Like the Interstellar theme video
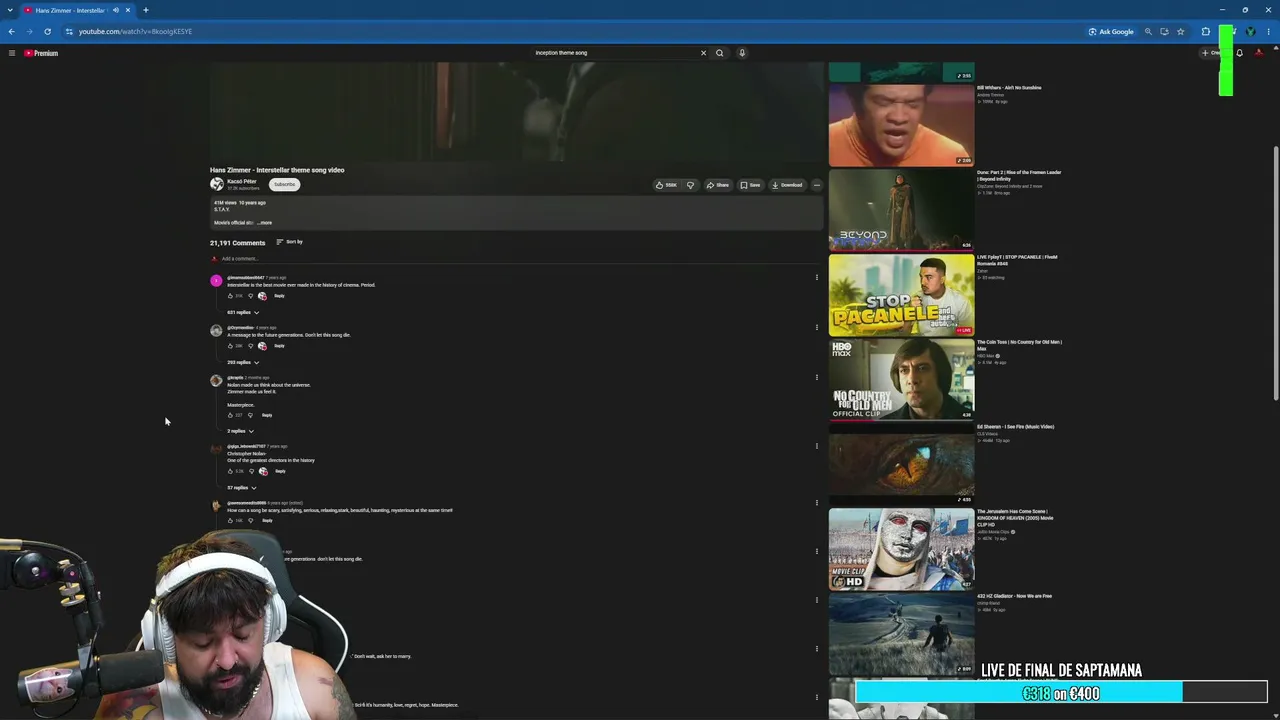Viewport: 1280px width, 720px height. click(x=666, y=185)
